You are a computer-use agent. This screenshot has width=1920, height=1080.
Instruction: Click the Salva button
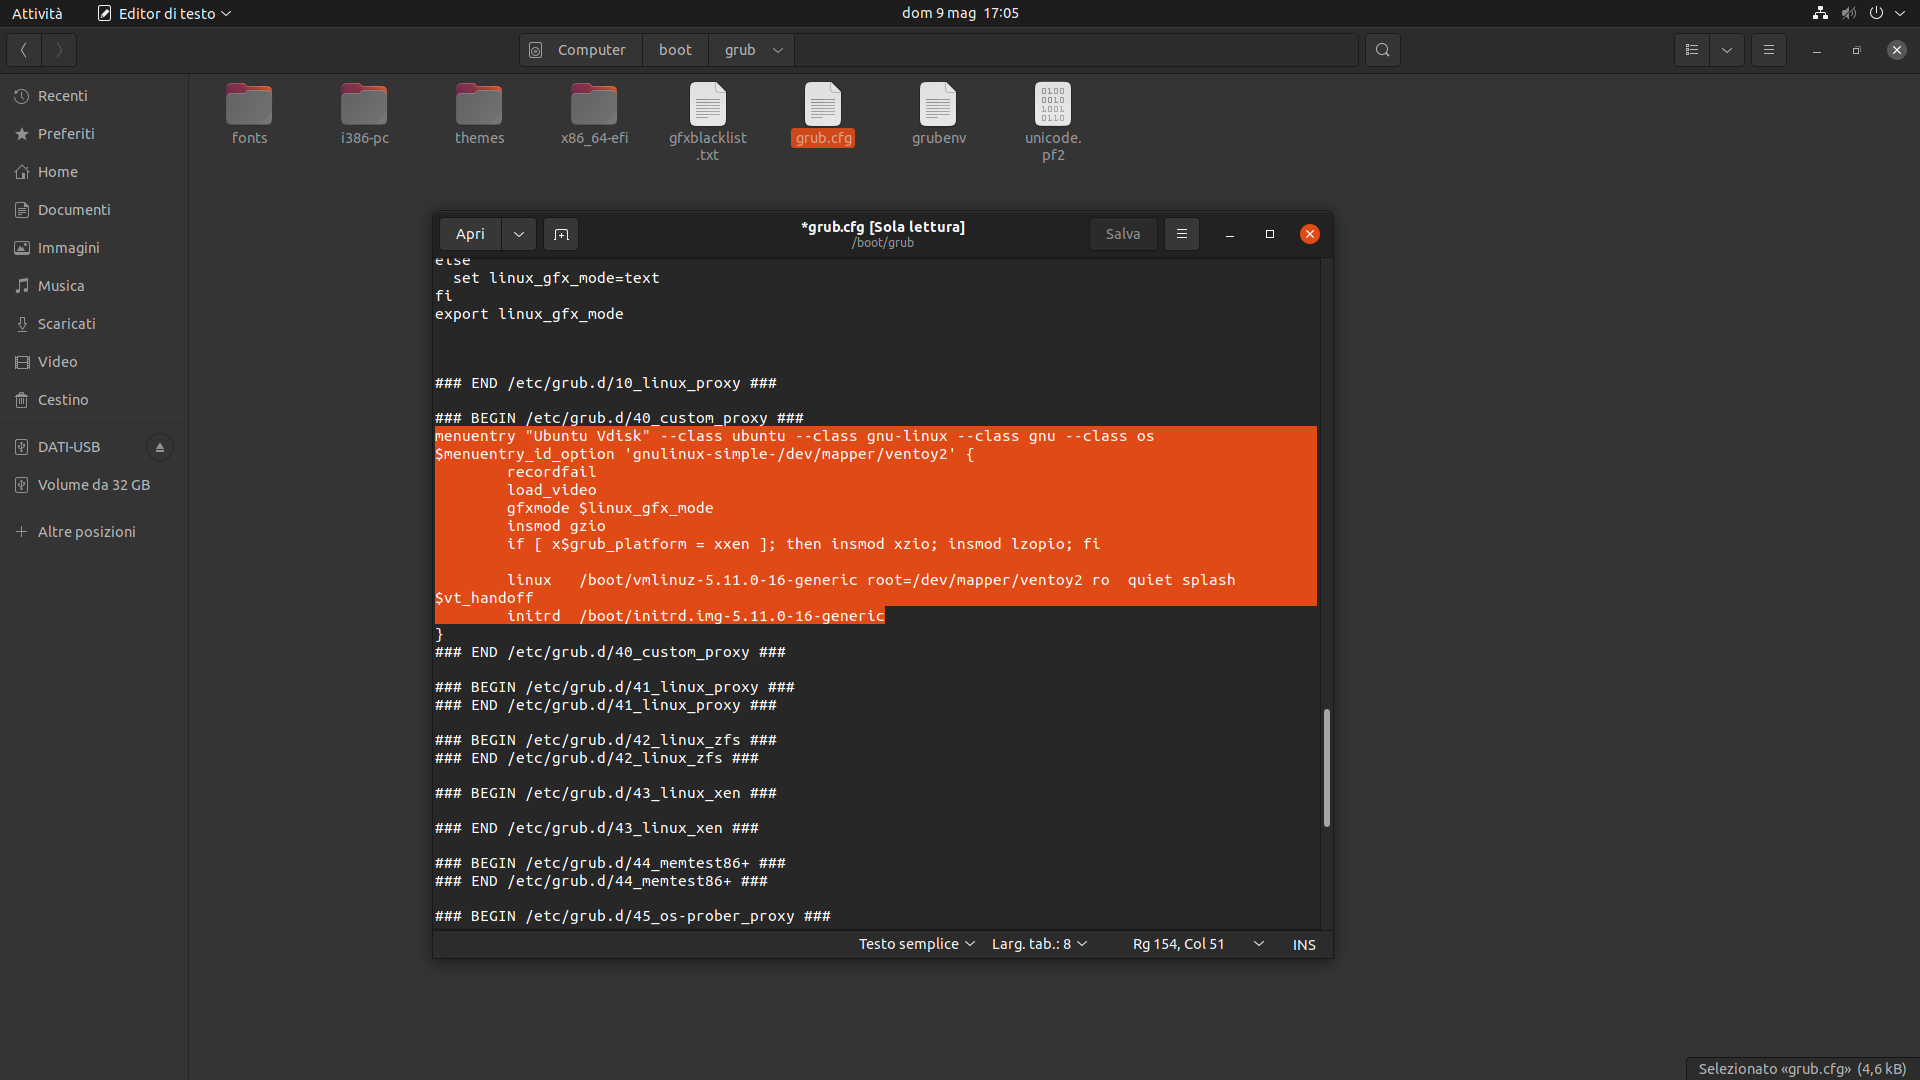pyautogui.click(x=1122, y=234)
